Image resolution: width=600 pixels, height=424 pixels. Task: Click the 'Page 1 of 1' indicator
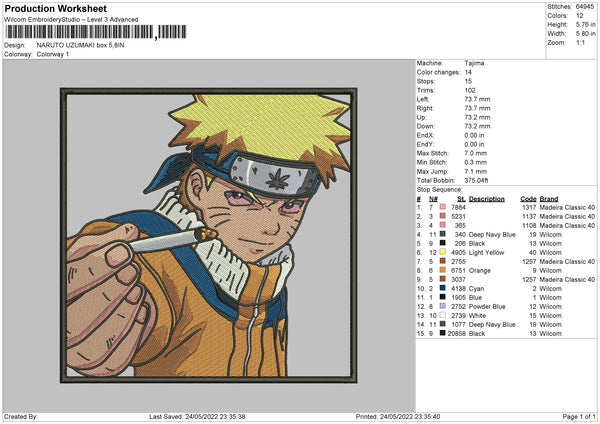(579, 416)
